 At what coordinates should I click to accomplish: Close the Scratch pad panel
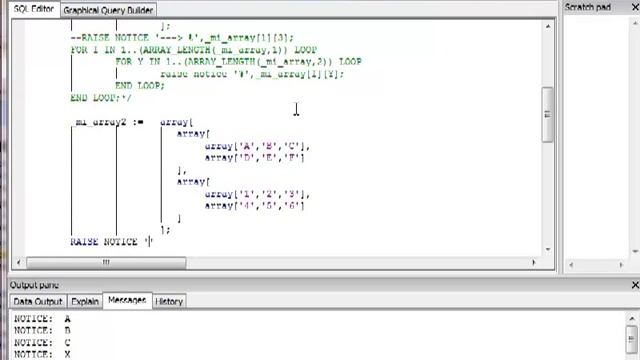pyautogui.click(x=636, y=7)
